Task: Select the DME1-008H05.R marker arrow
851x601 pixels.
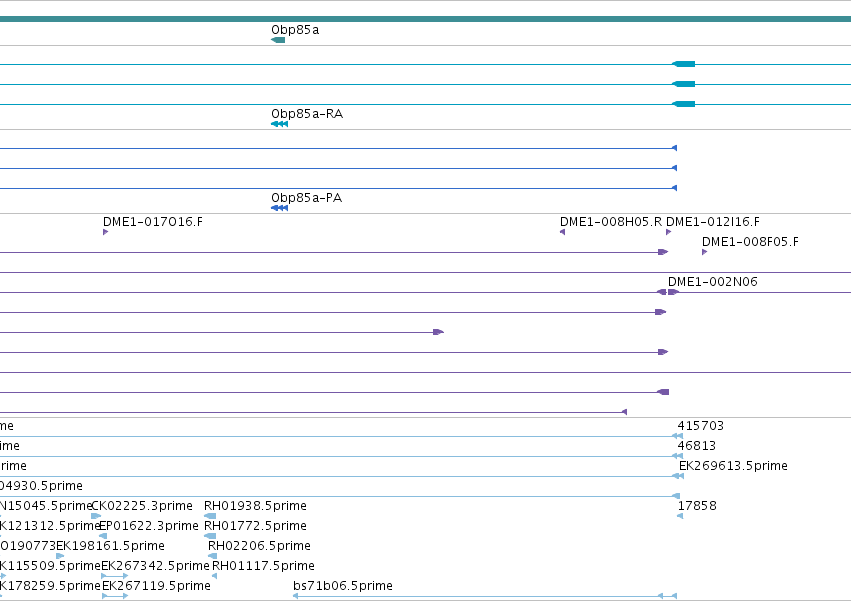Action: tap(562, 232)
